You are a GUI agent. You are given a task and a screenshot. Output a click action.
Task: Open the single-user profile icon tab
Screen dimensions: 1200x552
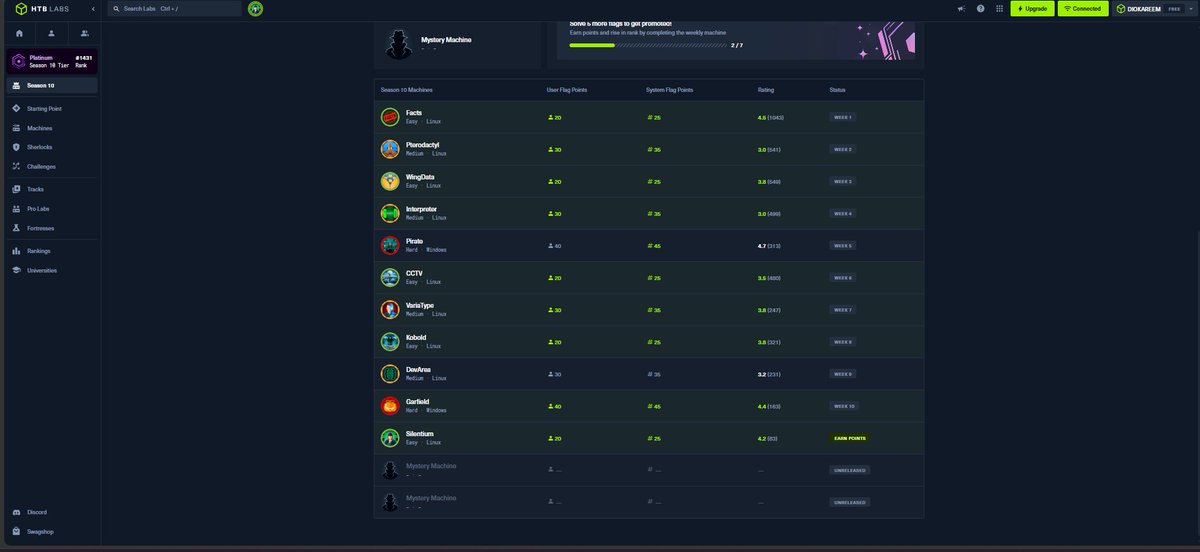[x=51, y=33]
